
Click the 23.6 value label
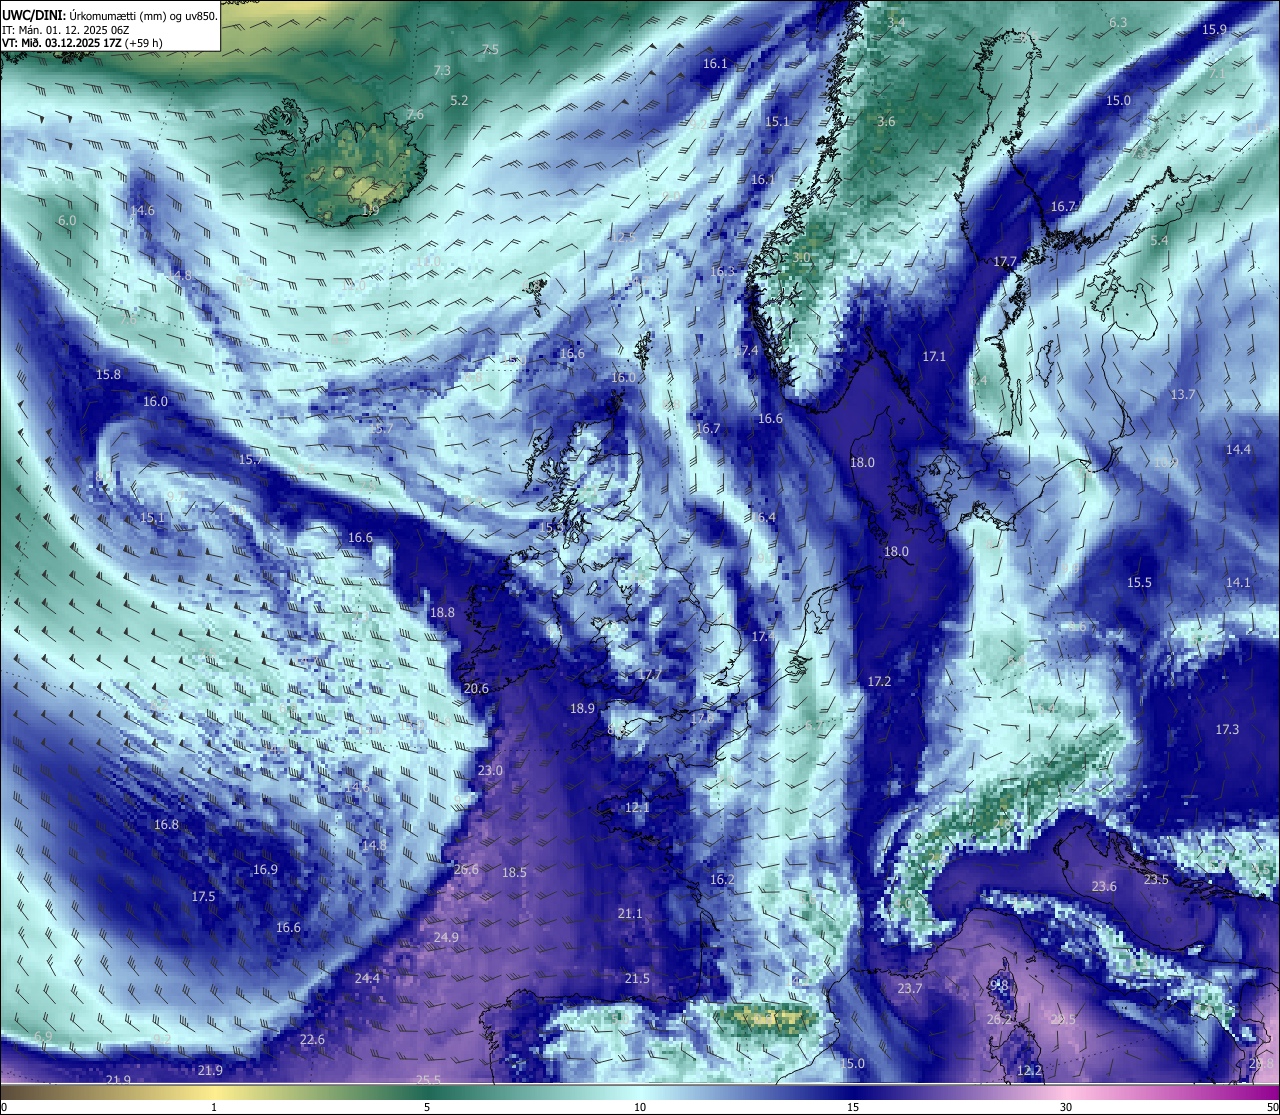coord(1104,886)
